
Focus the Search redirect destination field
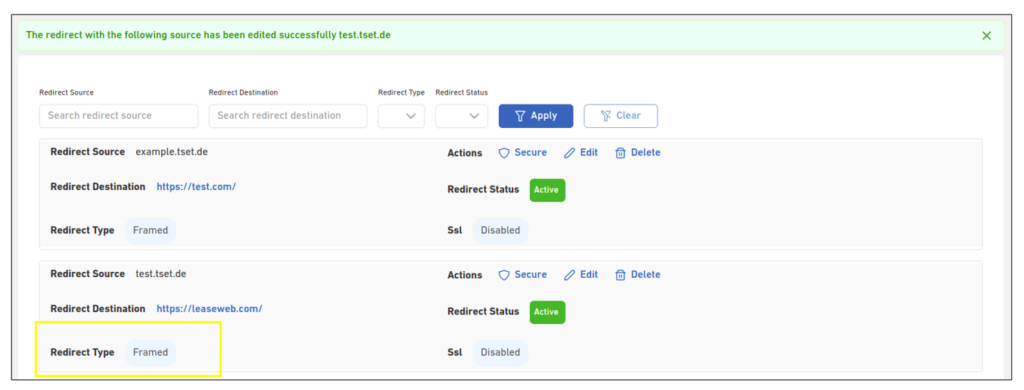click(288, 116)
